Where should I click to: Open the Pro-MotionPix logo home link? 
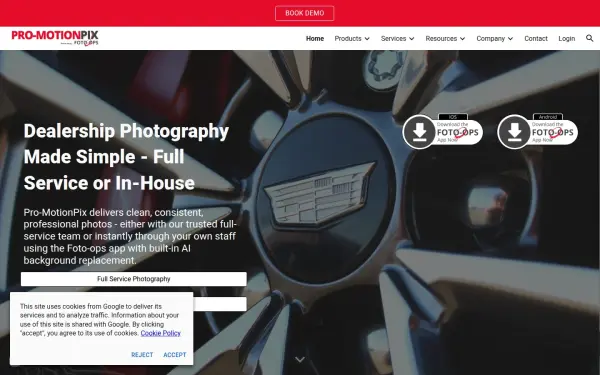[55, 38]
